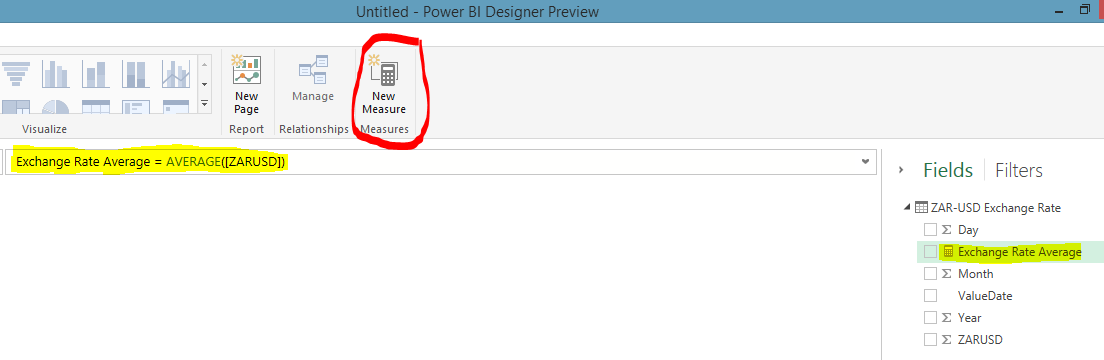The width and height of the screenshot is (1104, 360).
Task: Select the Year field label
Action: 970,317
